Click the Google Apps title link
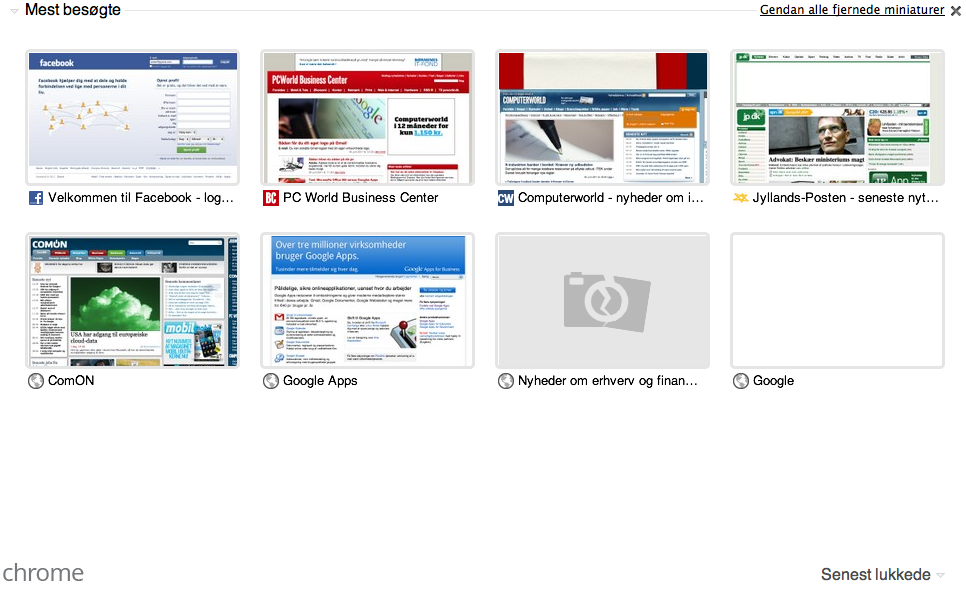This screenshot has height=597, width=966. tap(320, 381)
